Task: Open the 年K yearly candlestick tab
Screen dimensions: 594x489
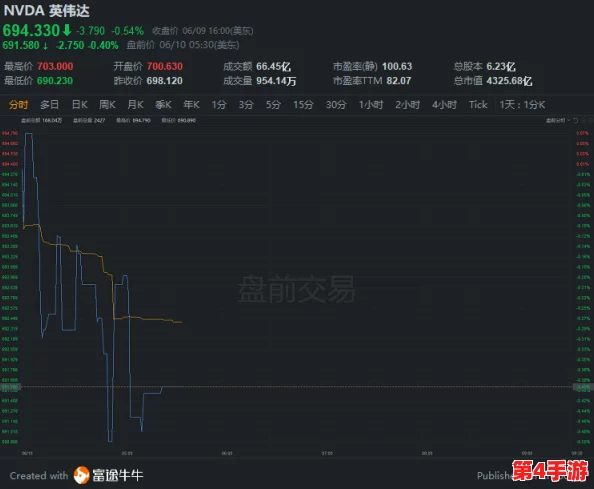Action: point(191,105)
